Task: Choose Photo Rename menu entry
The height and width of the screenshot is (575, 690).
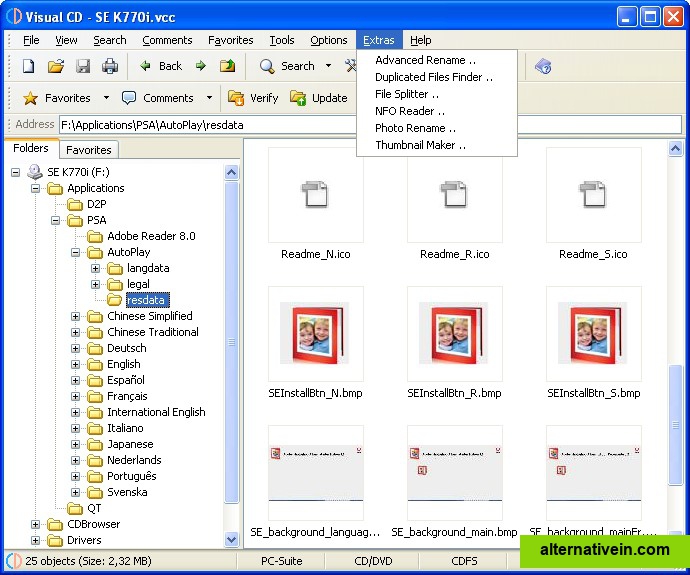Action: [437, 128]
